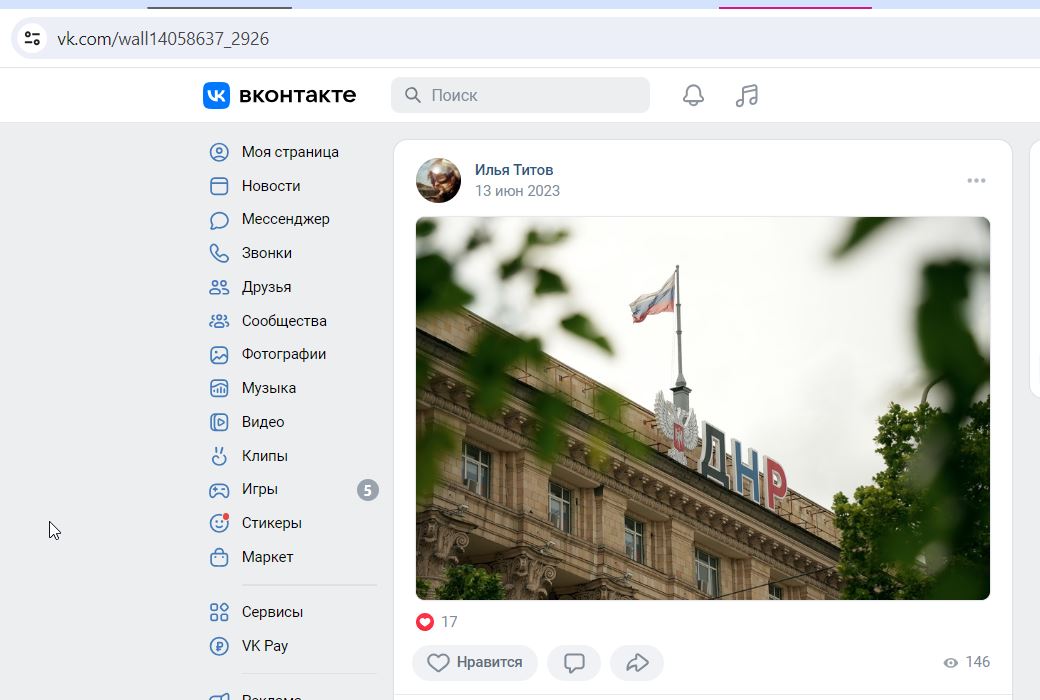The height and width of the screenshot is (700, 1040).
Task: Click the Музыка sidebar icon
Action: point(219,388)
